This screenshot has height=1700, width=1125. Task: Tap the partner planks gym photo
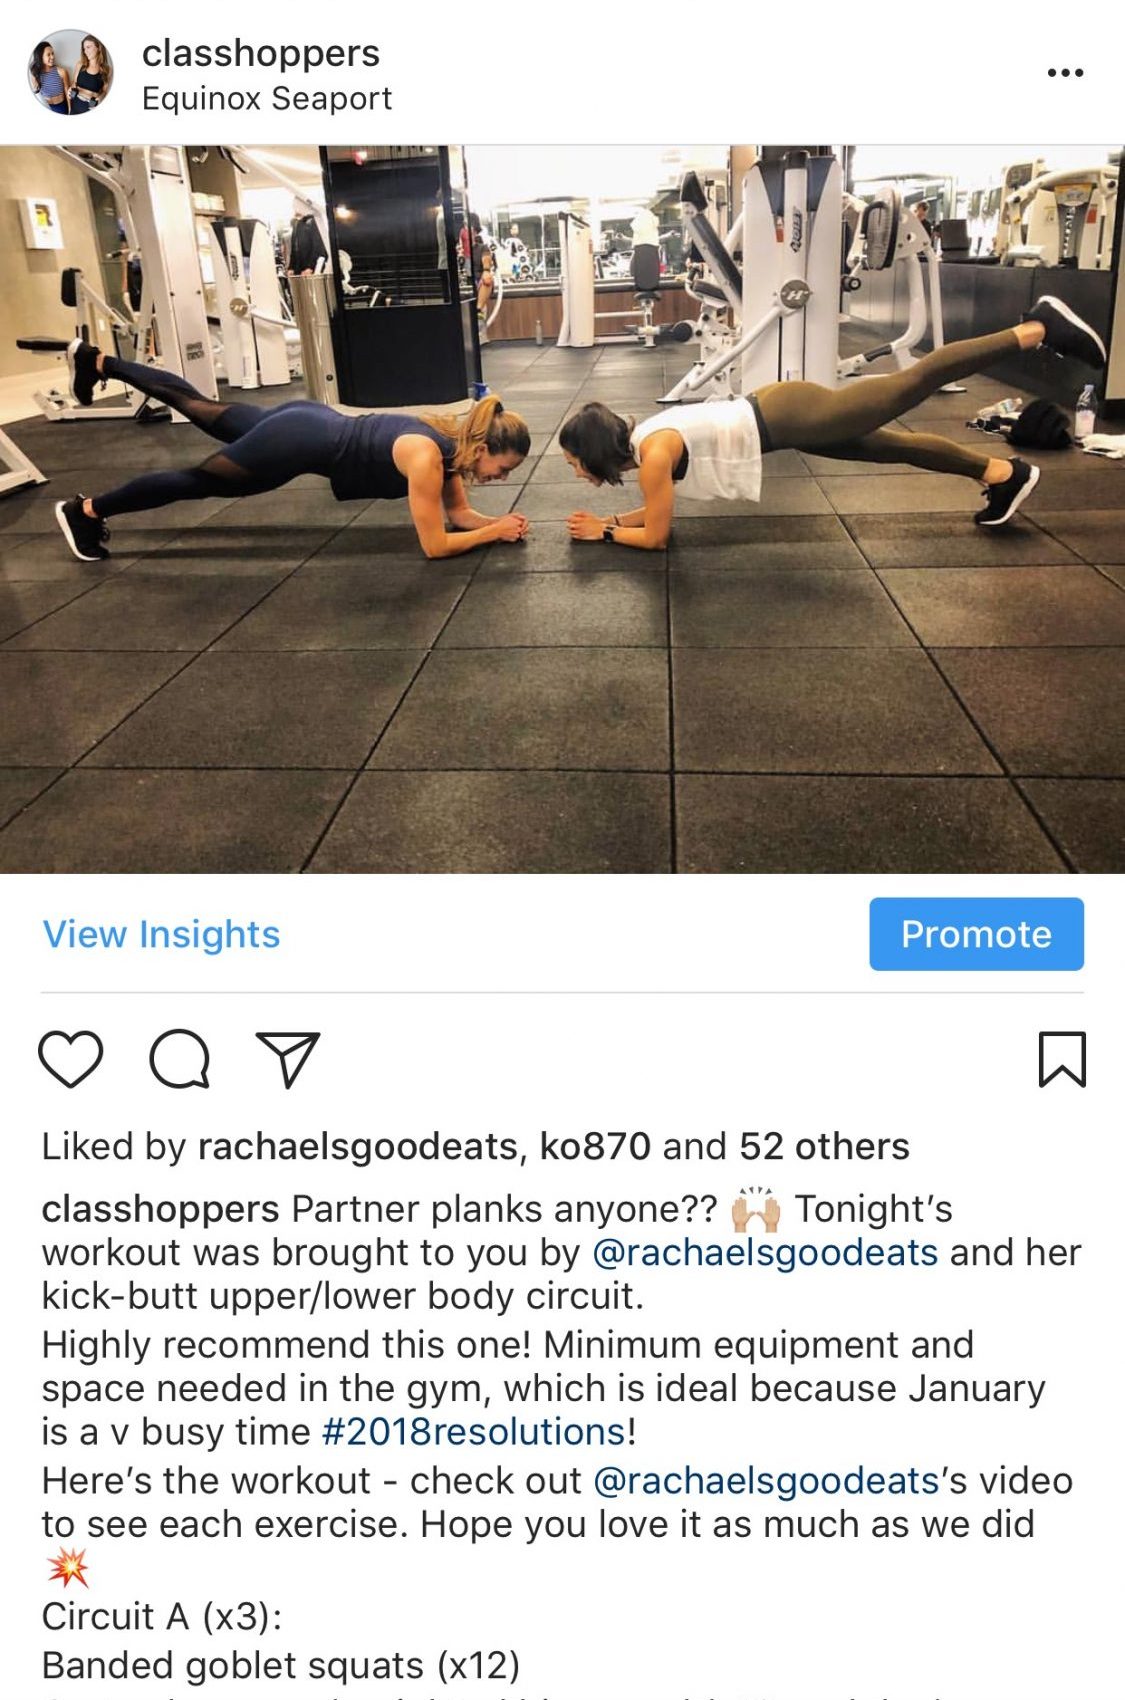coord(562,509)
